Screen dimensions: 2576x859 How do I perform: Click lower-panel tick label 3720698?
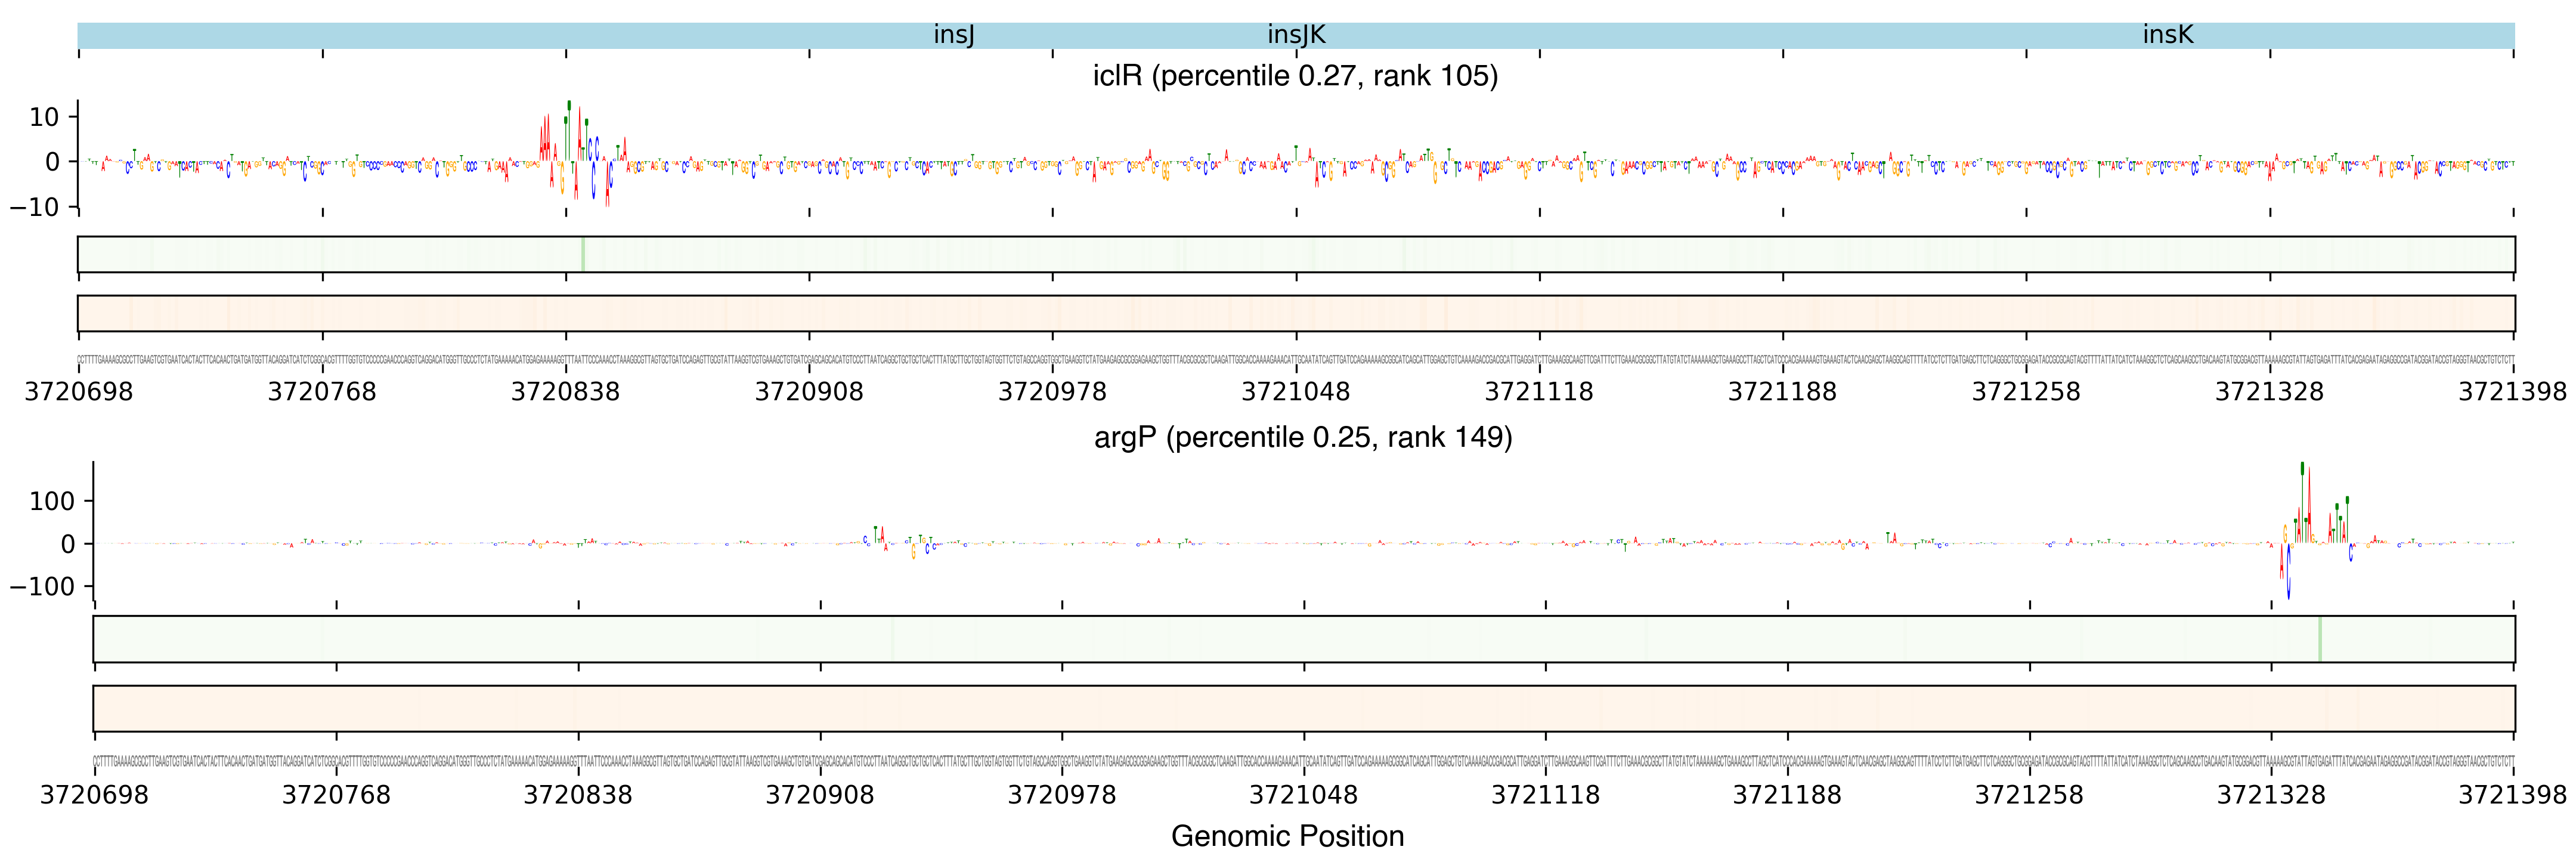click(94, 795)
